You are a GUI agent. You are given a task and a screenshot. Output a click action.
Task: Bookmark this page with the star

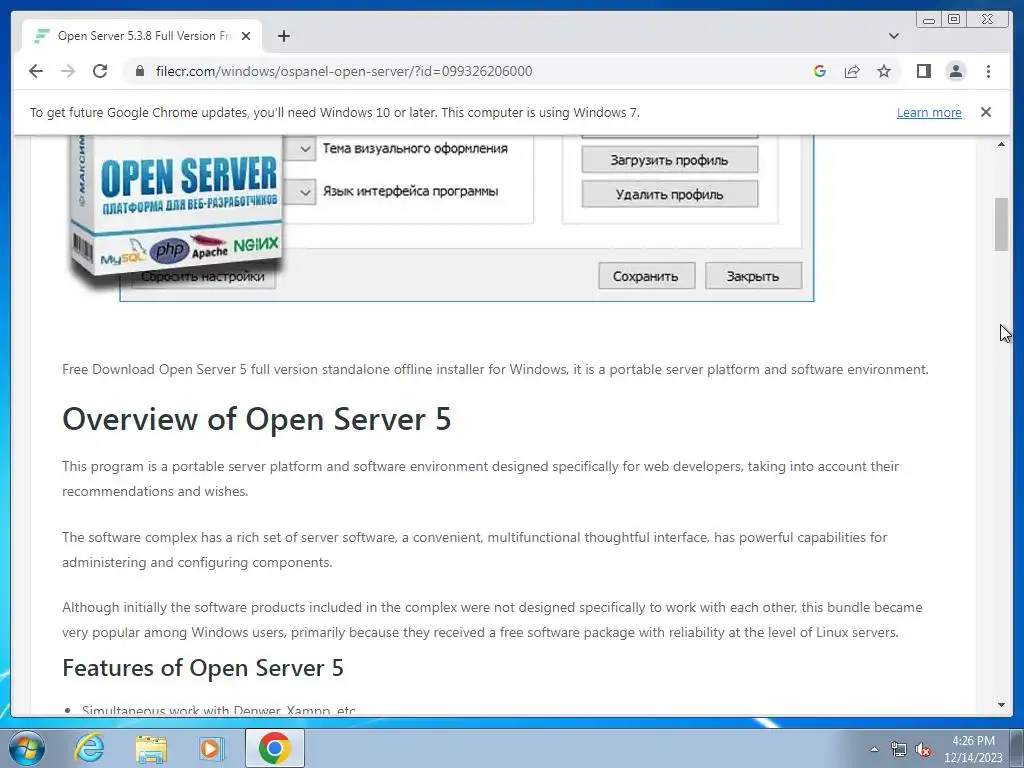(884, 71)
